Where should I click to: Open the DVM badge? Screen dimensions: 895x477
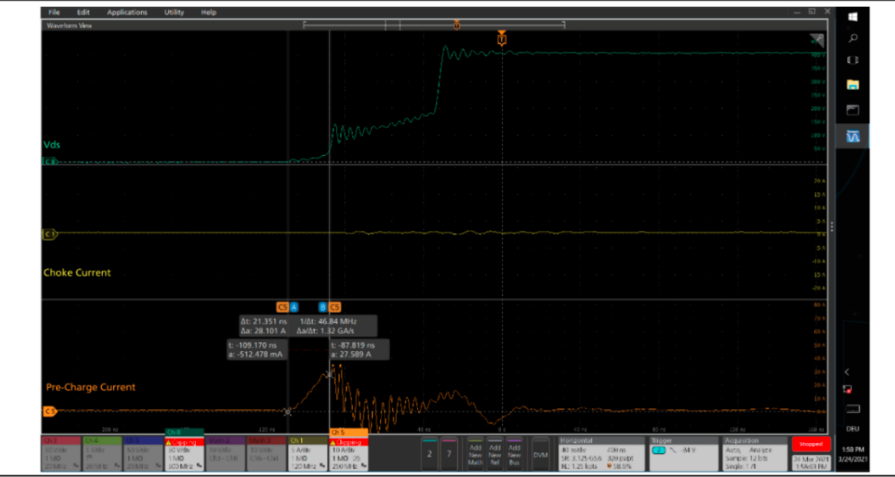540,454
